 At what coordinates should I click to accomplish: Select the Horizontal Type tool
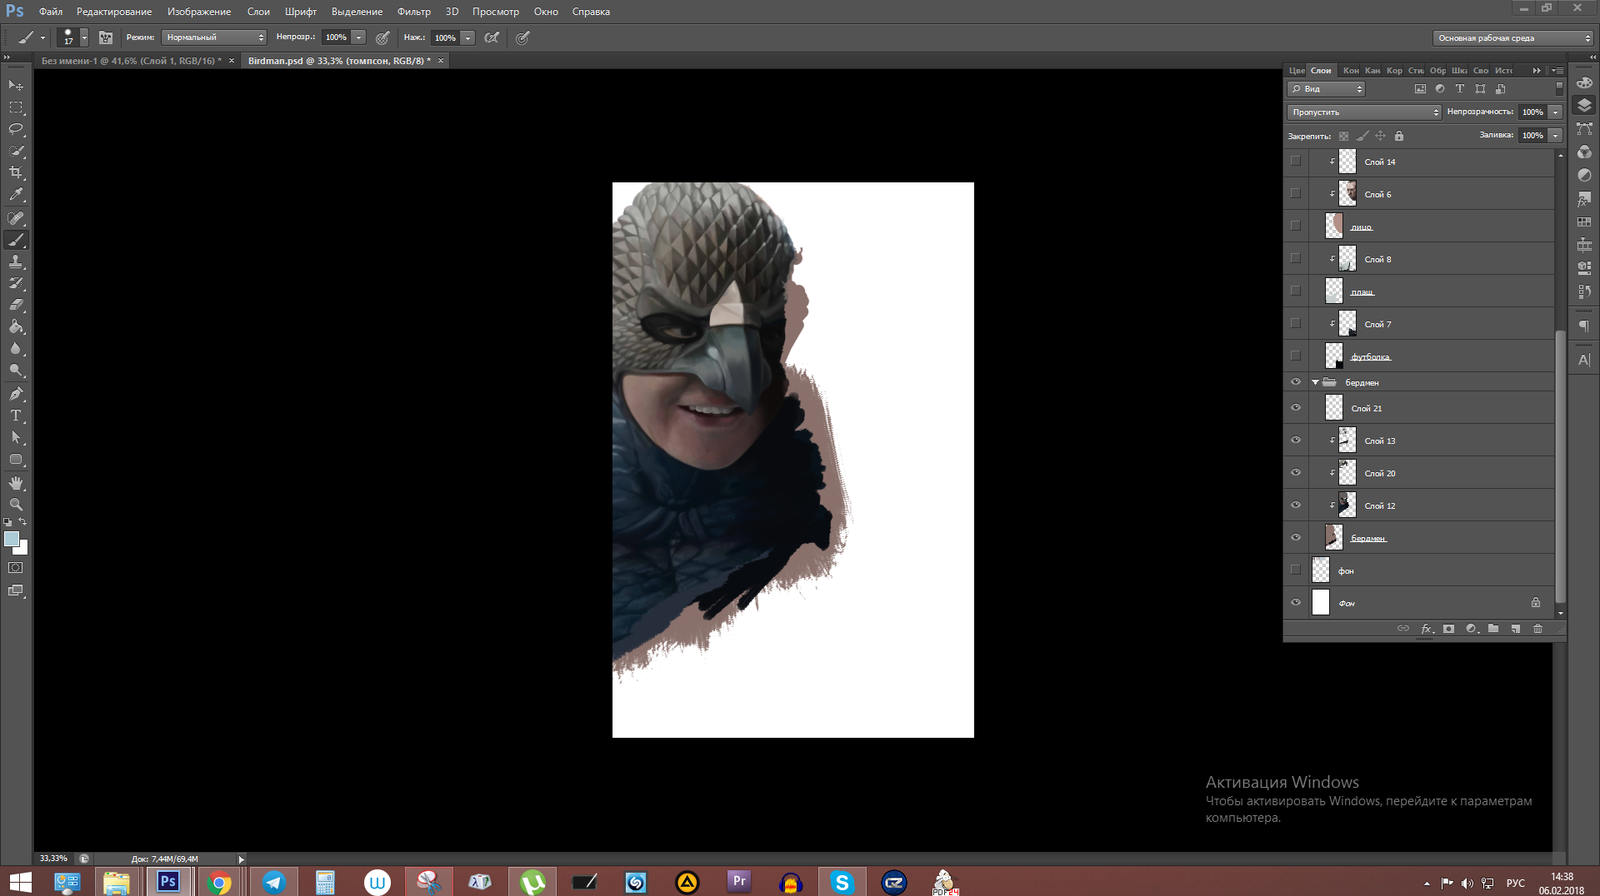tap(16, 416)
